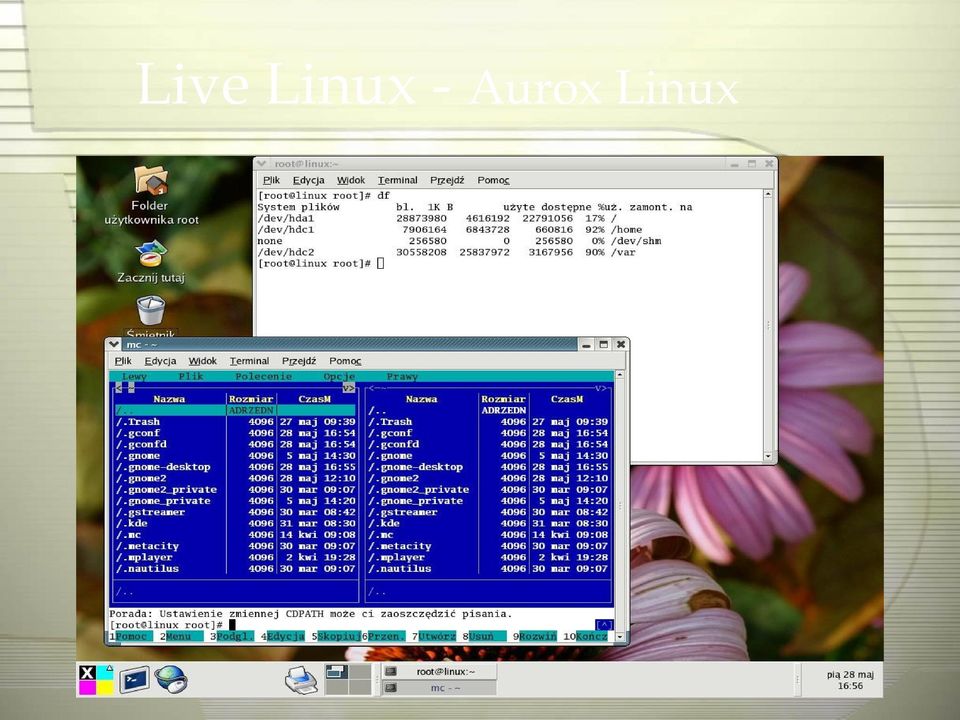Sort right mc panel by CzasM header
This screenshot has width=960, height=720.
click(x=566, y=399)
